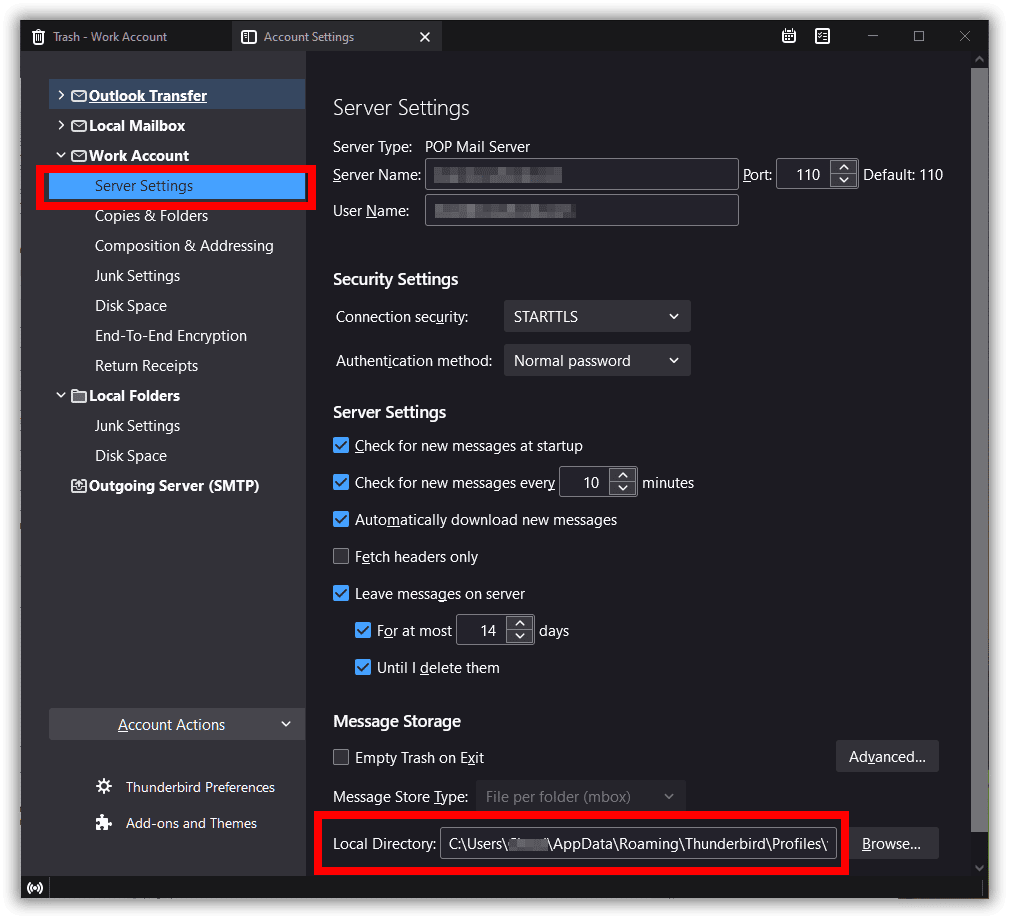
Task: Click Browse... for Local Directory
Action: pyautogui.click(x=890, y=844)
